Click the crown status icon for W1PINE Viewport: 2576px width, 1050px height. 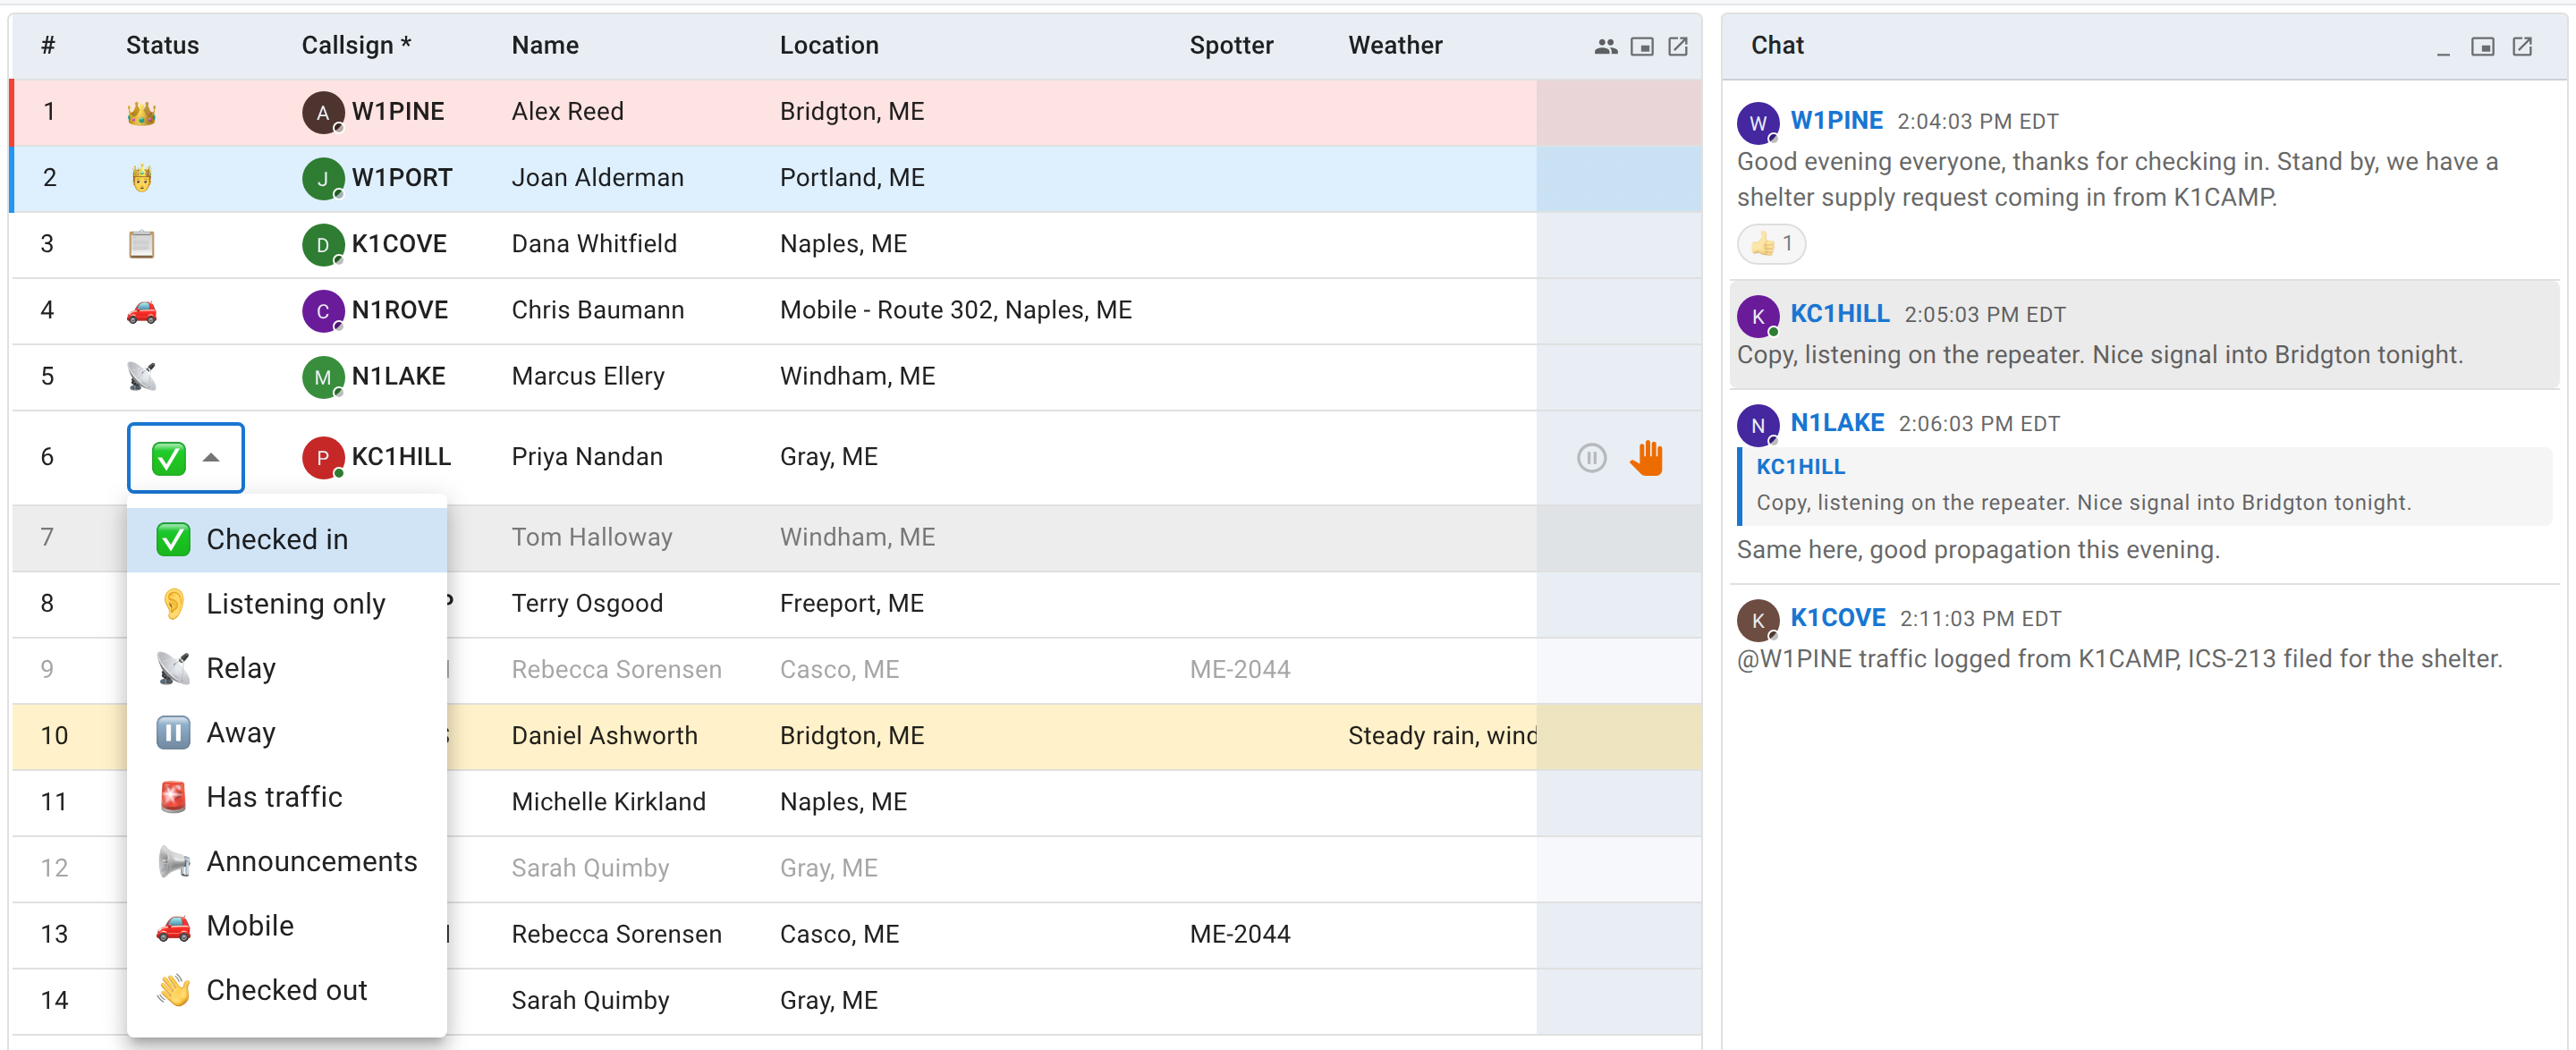point(141,112)
